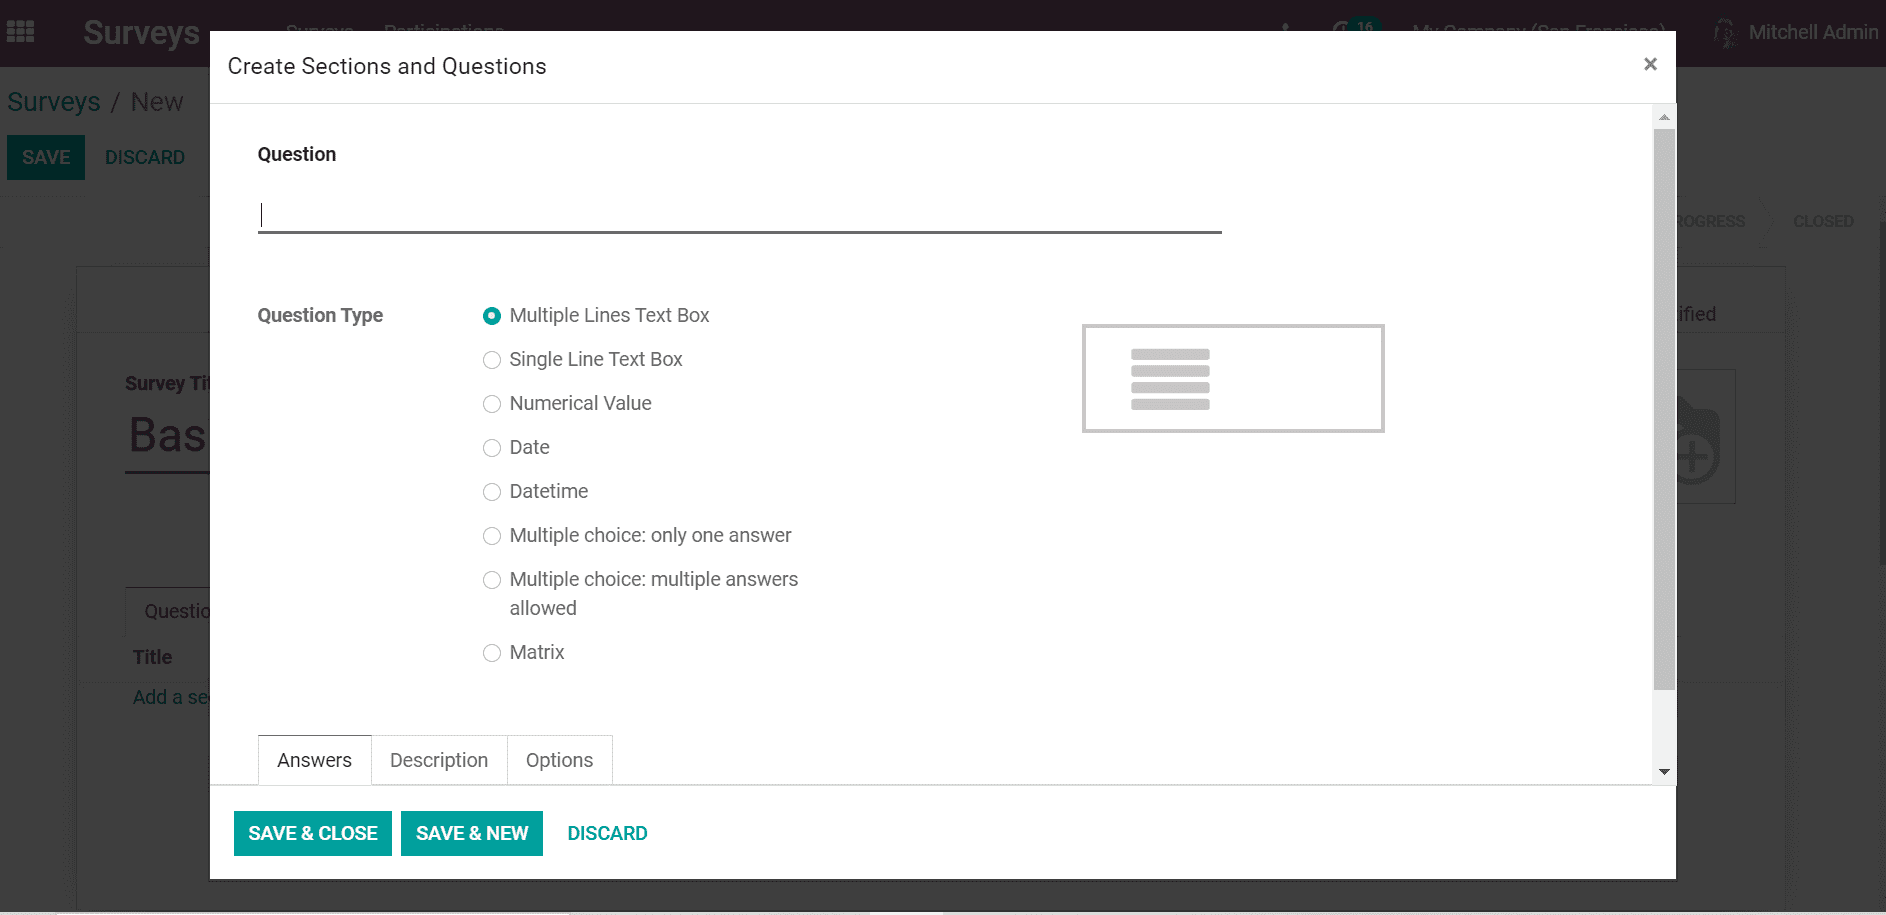Screen dimensions: 1886x915
Task: Click the dialog scroll down arrow
Action: pos(1664,771)
